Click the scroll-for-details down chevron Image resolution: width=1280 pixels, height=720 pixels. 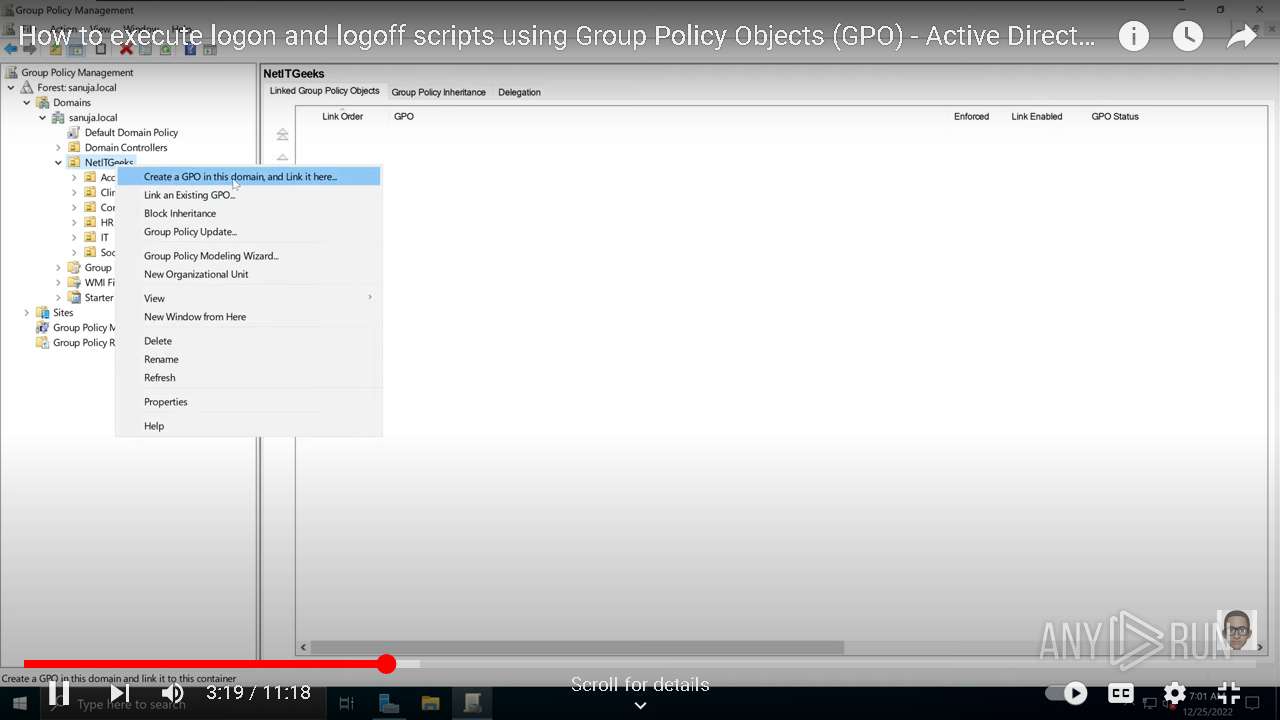pyautogui.click(x=640, y=705)
